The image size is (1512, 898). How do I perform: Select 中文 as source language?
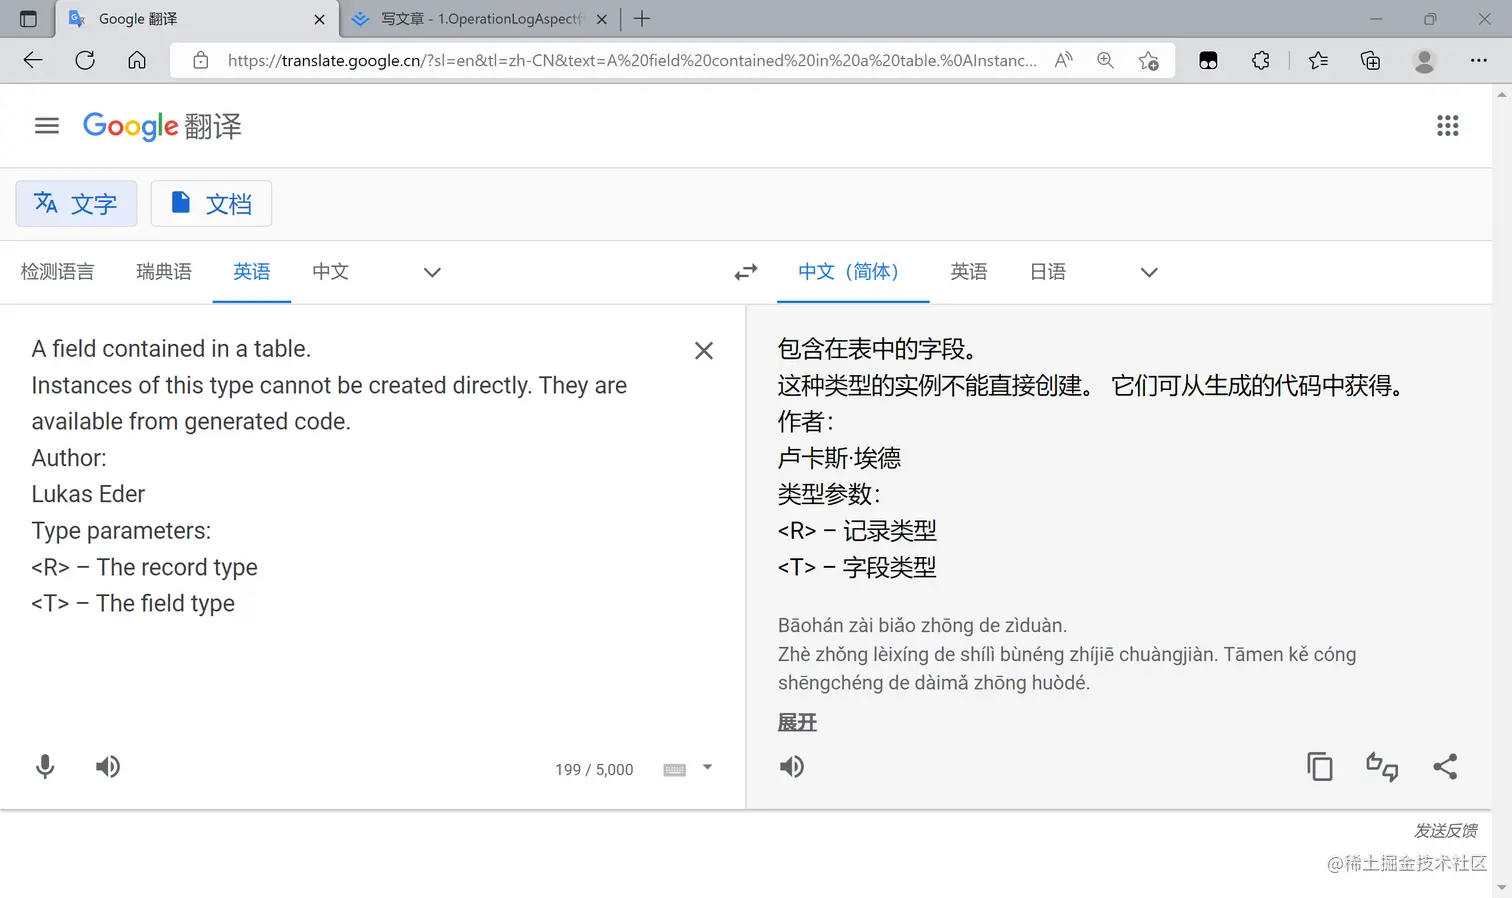(330, 272)
